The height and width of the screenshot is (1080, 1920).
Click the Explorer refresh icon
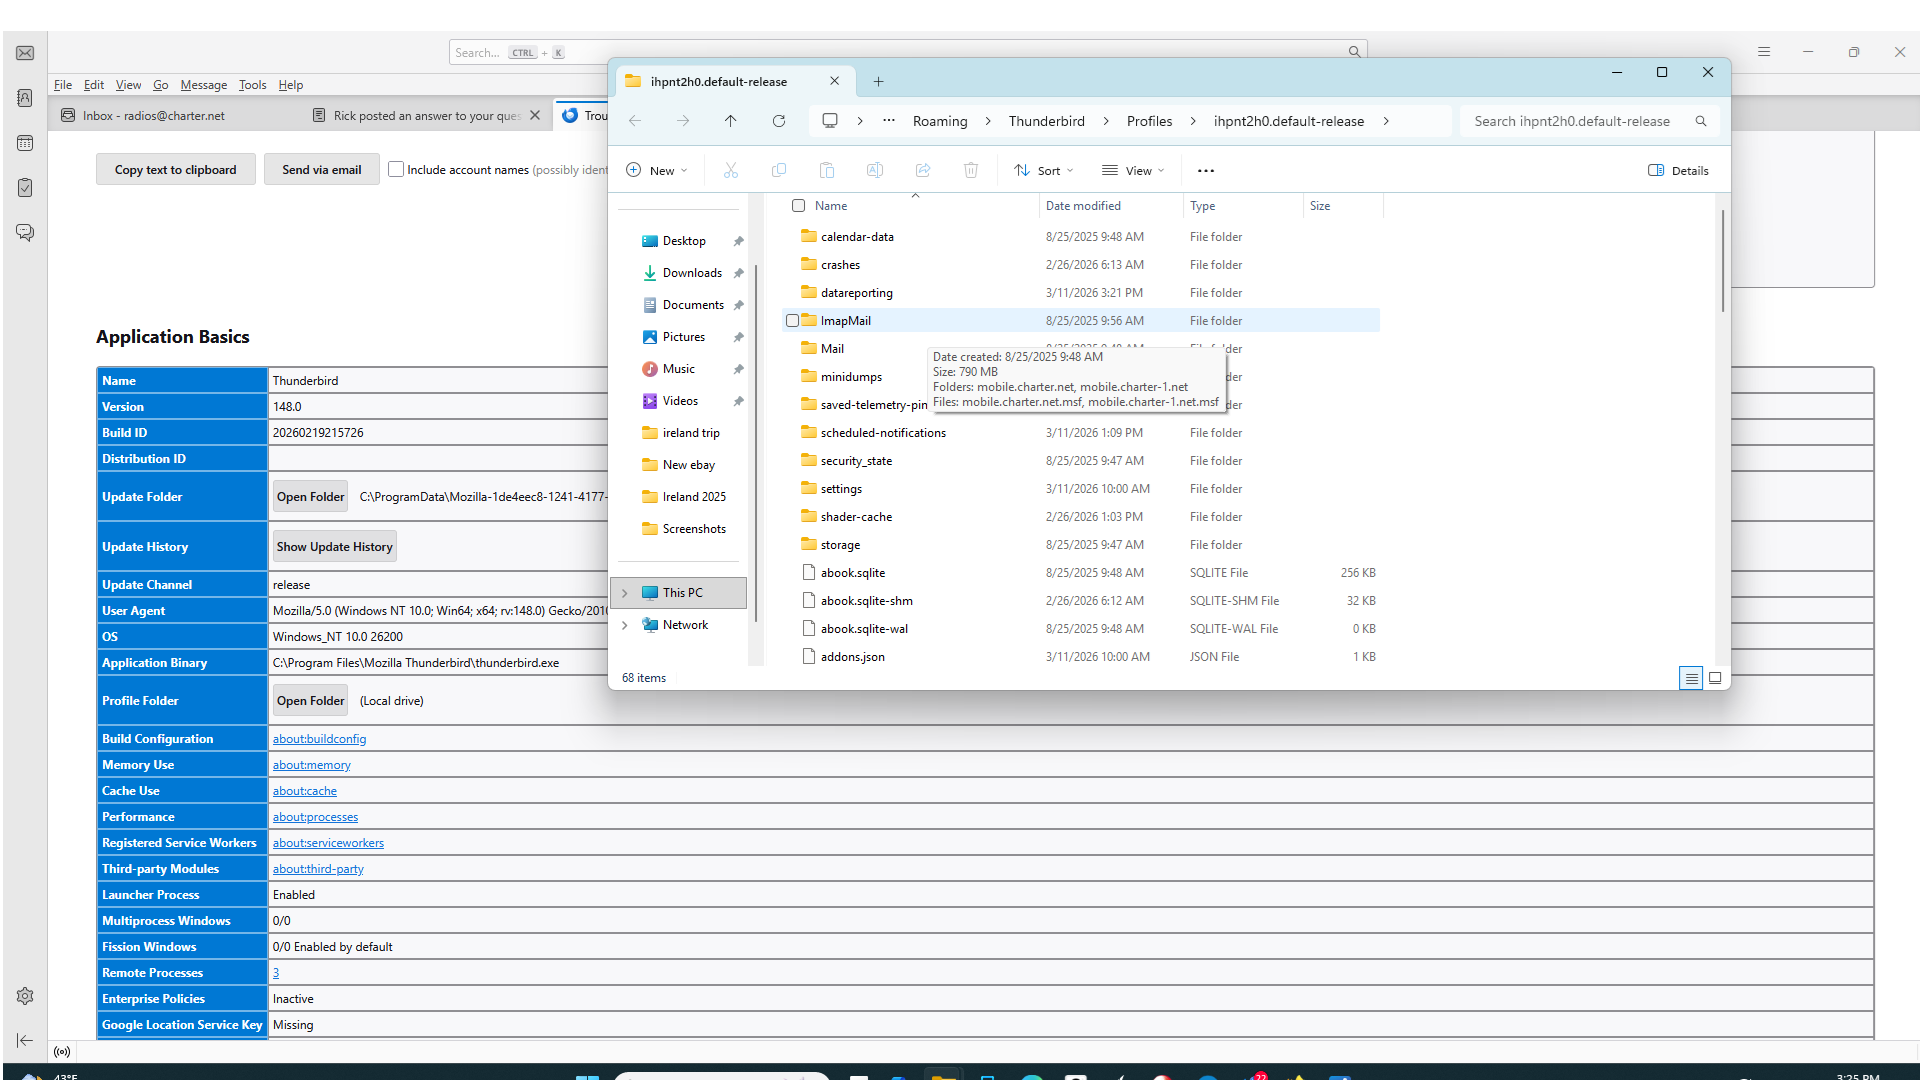pyautogui.click(x=779, y=121)
